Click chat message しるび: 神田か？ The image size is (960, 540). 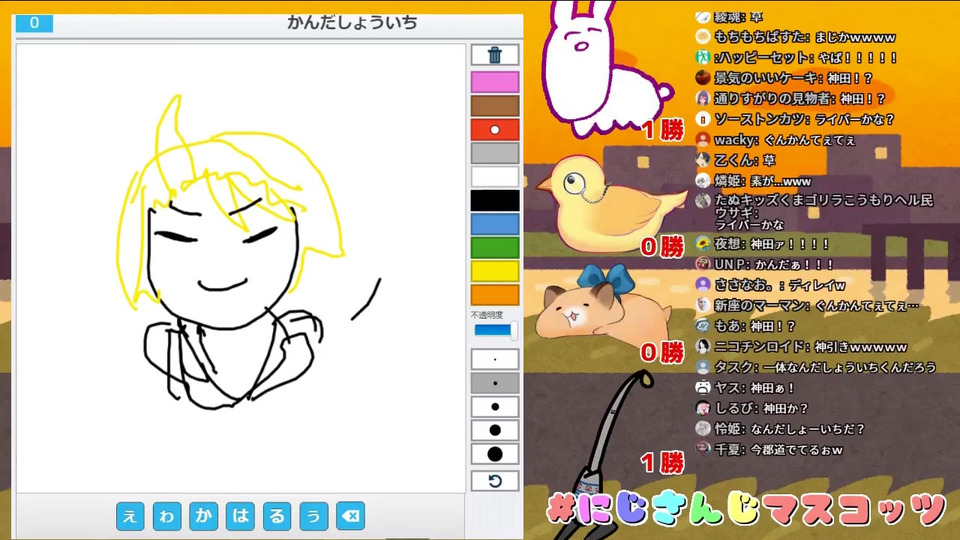coord(752,408)
